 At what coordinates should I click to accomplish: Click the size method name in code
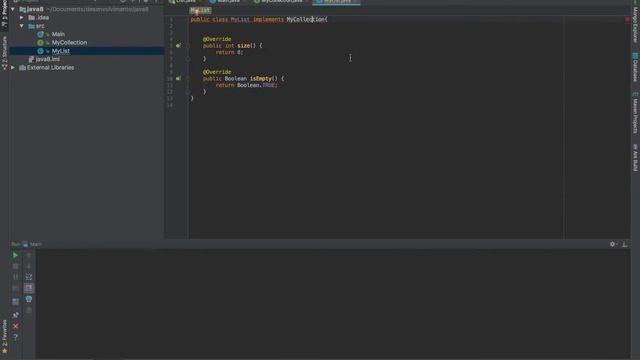click(x=243, y=46)
